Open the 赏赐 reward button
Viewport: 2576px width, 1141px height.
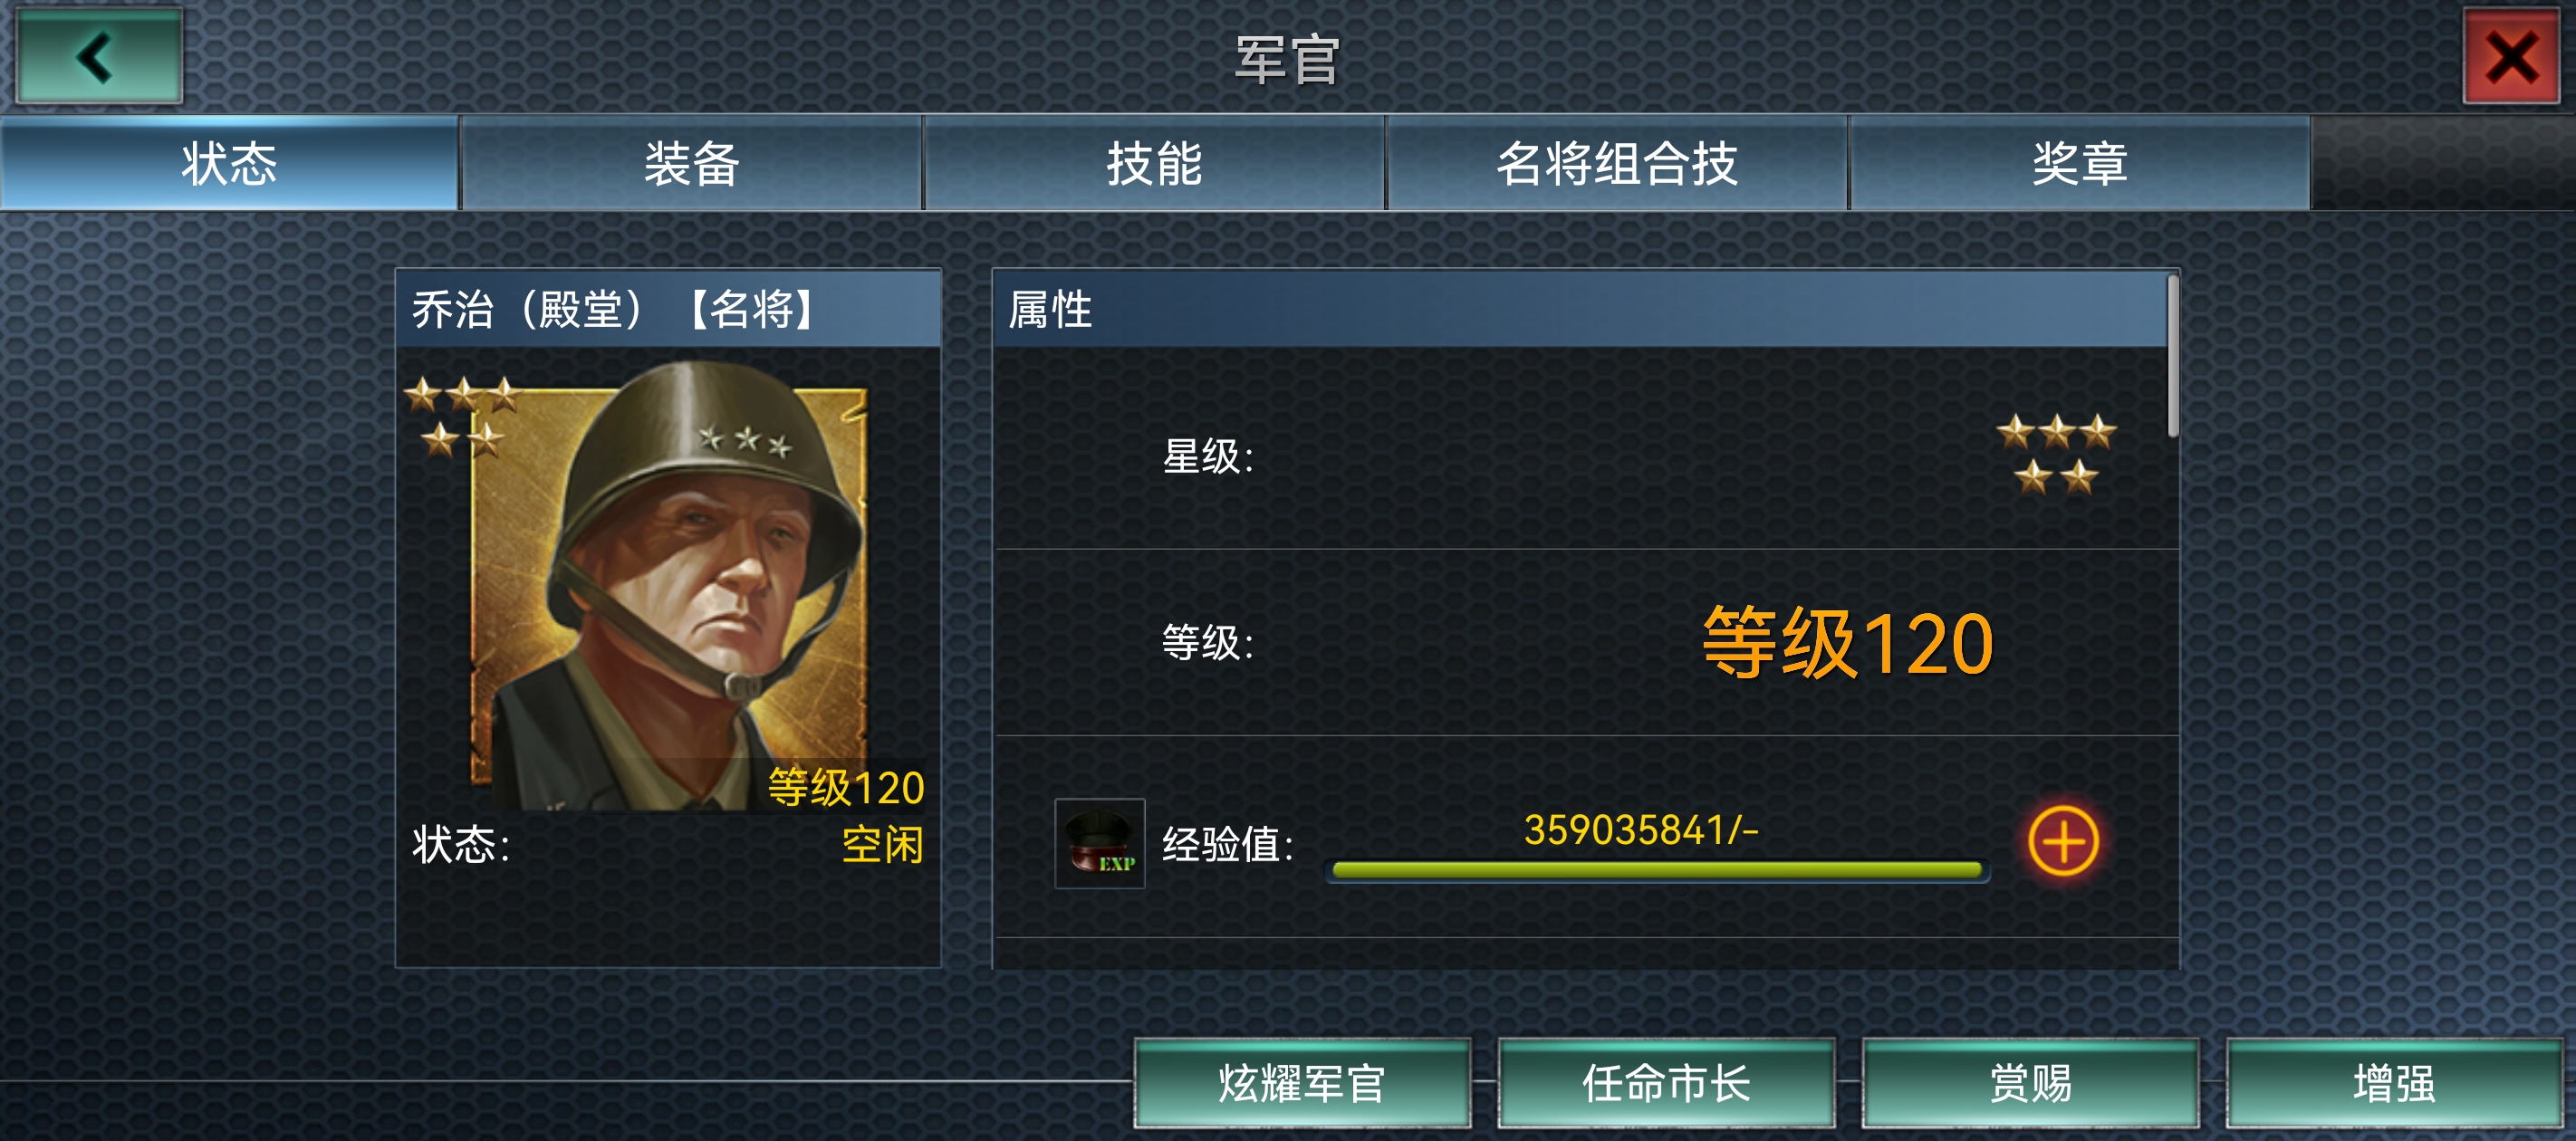(x=2030, y=1083)
